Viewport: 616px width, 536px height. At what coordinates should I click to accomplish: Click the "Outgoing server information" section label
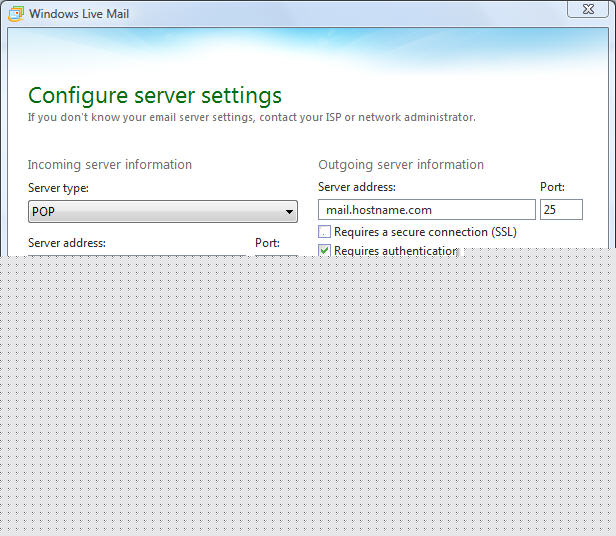(x=400, y=165)
